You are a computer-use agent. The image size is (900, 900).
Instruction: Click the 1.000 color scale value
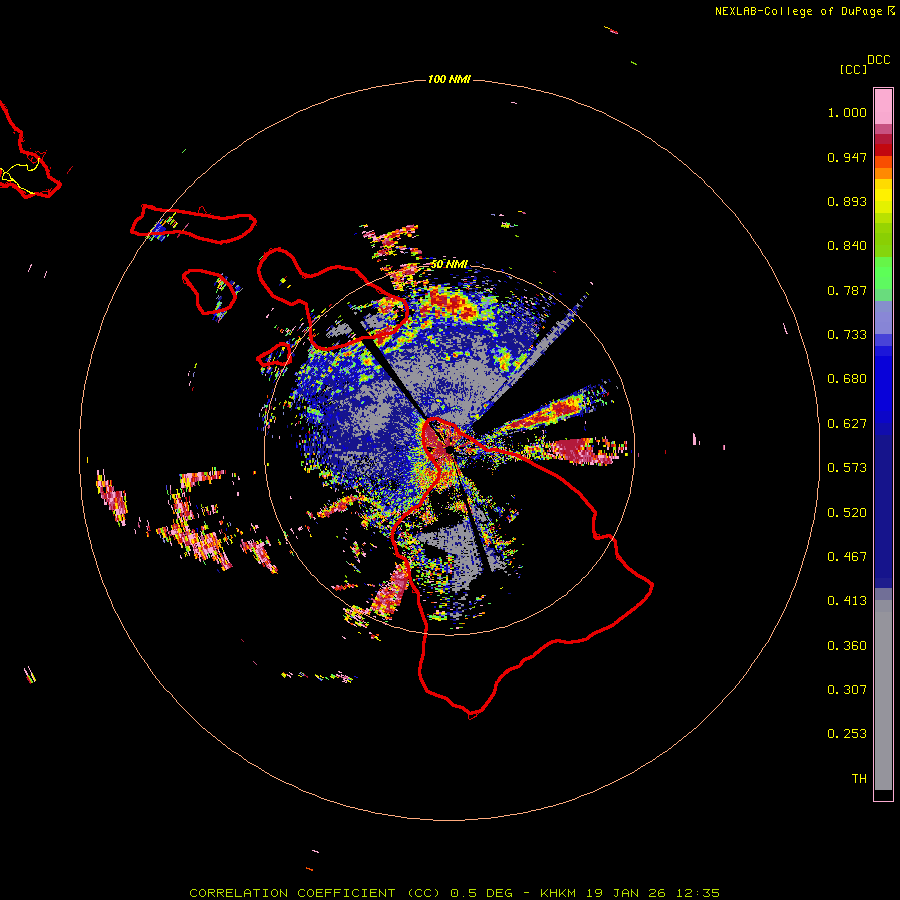(x=847, y=112)
